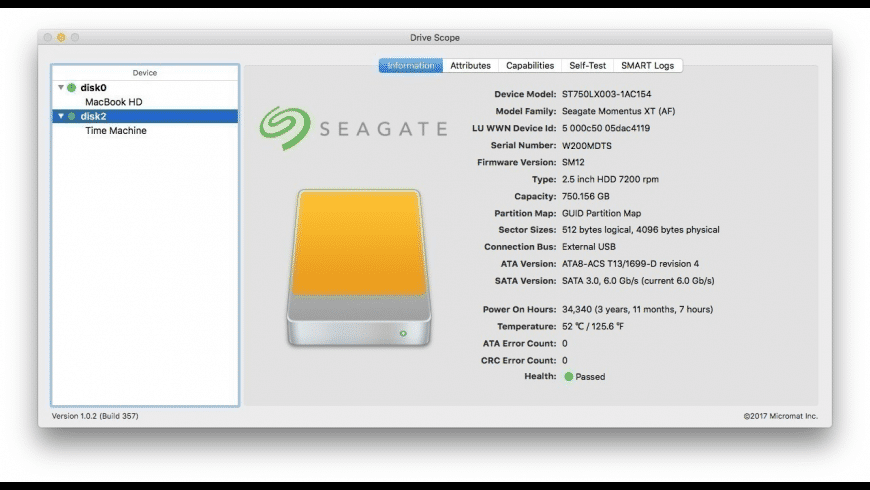
Task: Click the LU WWN Device Id value
Action: coord(606,128)
